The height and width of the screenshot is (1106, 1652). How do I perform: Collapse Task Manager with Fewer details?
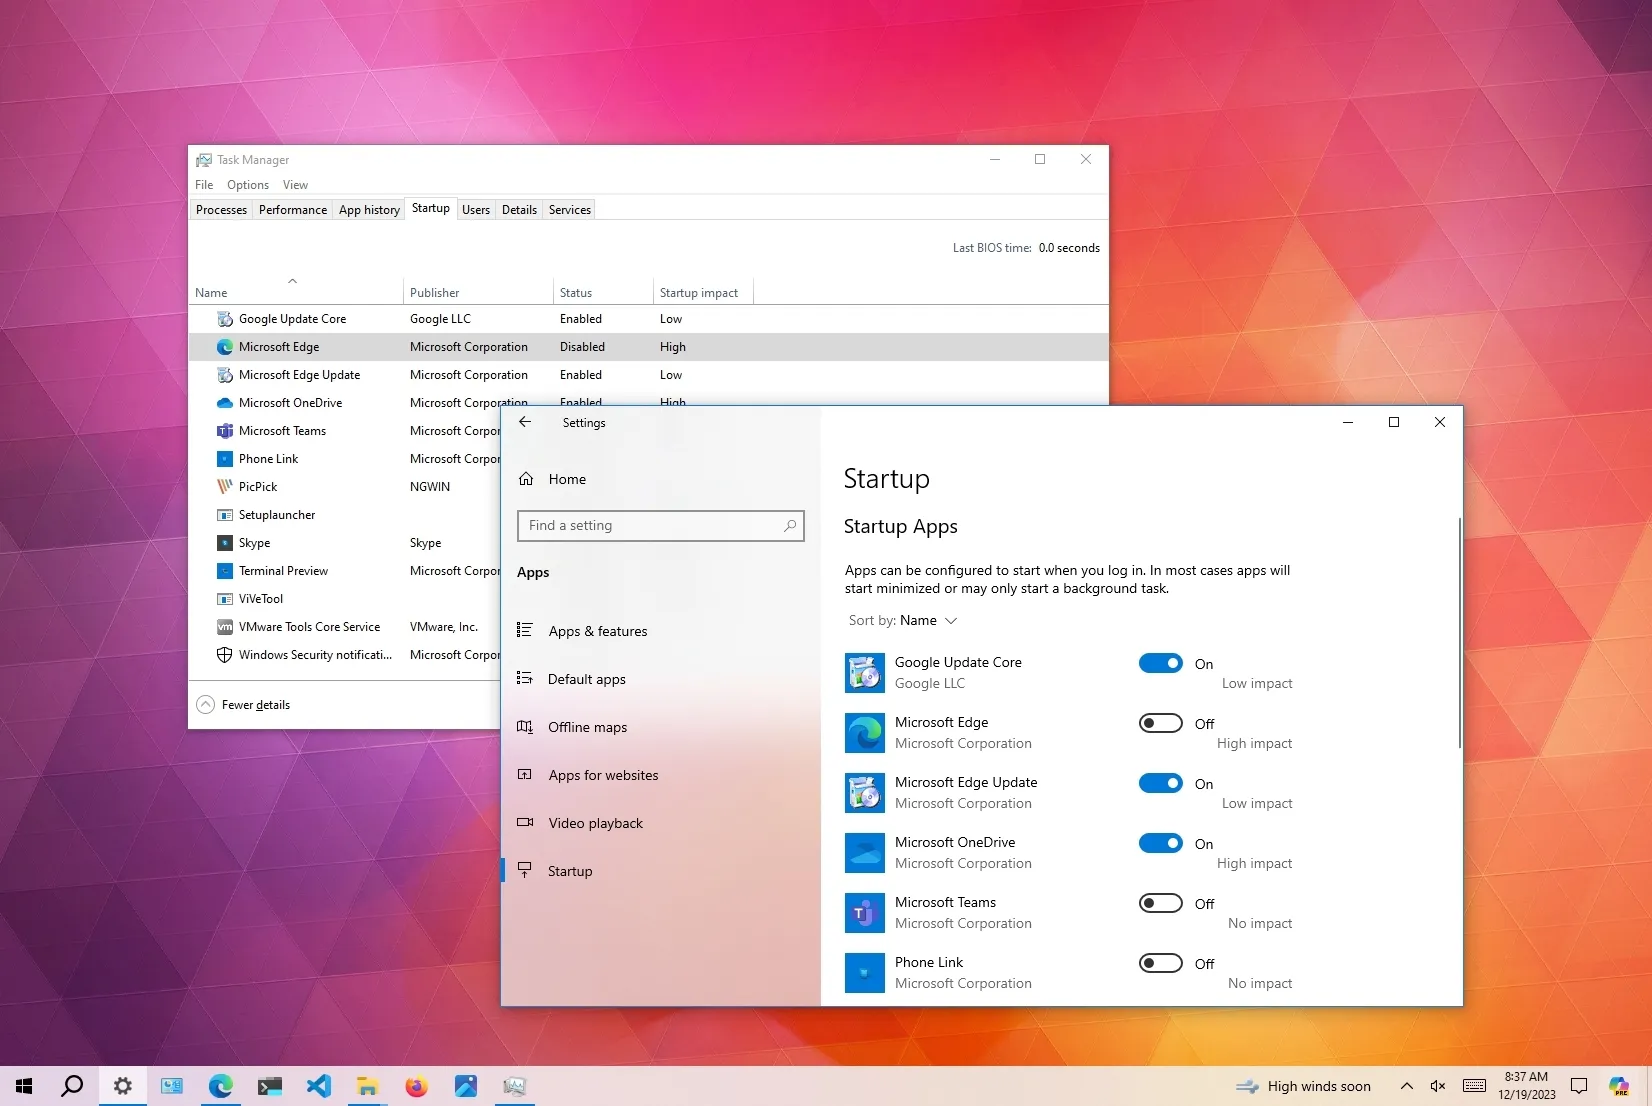click(x=244, y=705)
